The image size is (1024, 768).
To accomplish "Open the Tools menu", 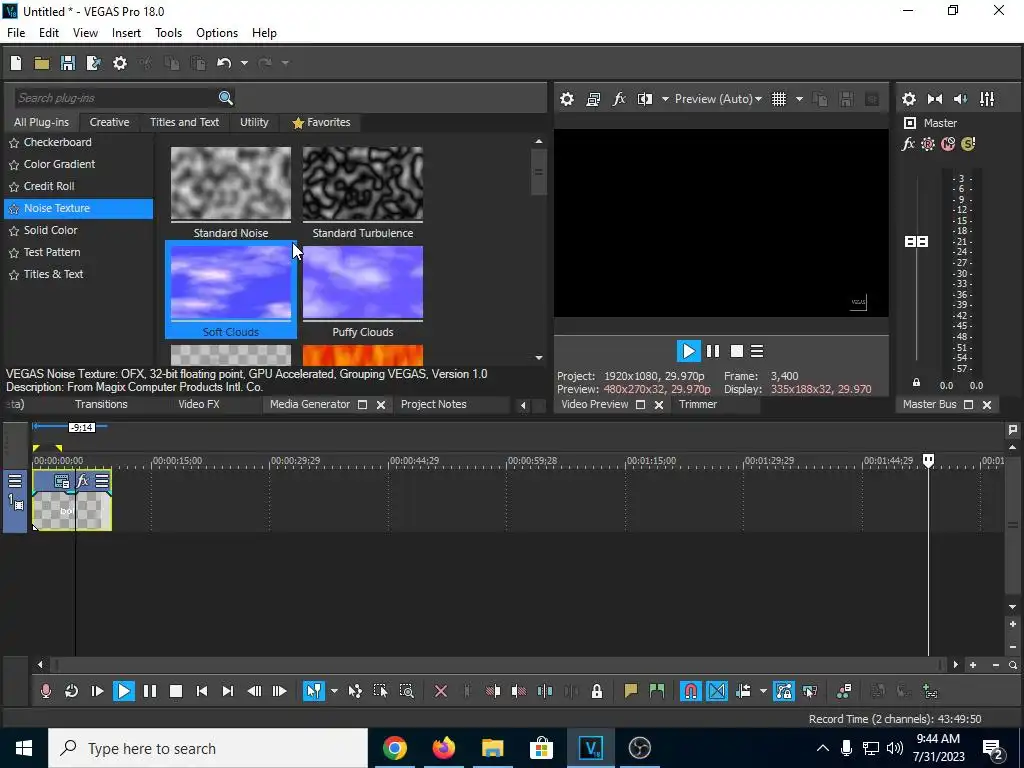I will pyautogui.click(x=168, y=33).
